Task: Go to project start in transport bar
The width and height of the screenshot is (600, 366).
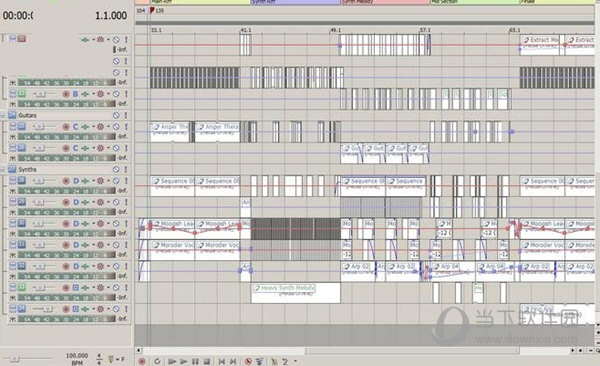Action: coord(222,361)
